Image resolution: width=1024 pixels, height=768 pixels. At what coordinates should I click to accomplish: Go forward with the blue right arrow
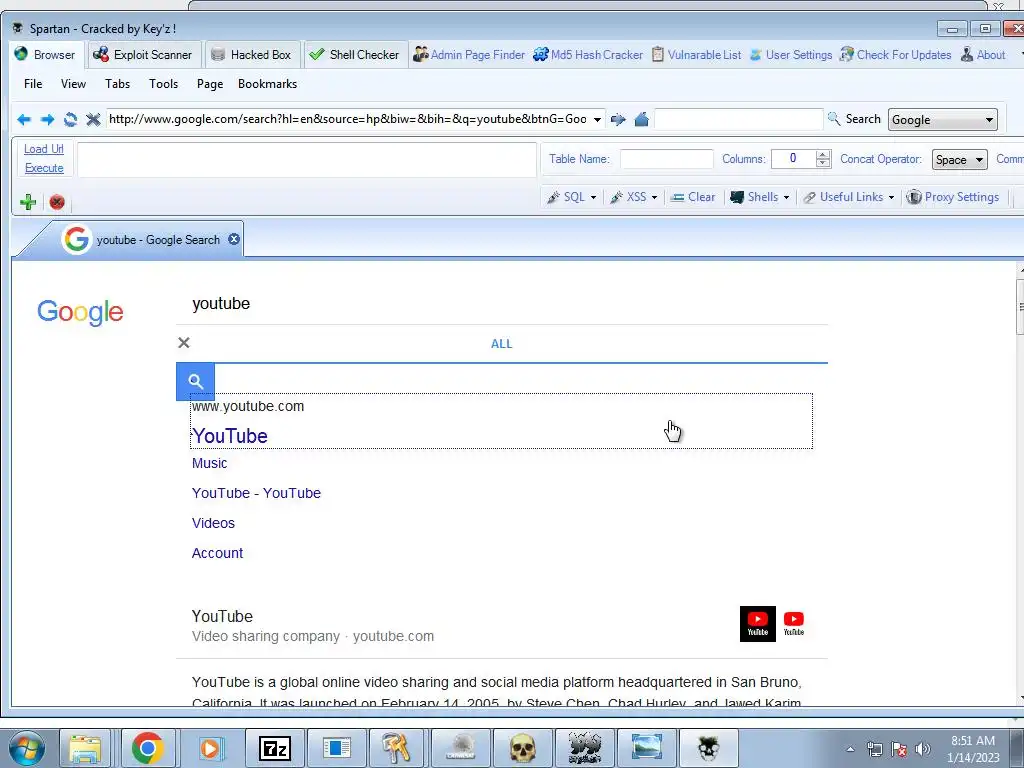47,120
